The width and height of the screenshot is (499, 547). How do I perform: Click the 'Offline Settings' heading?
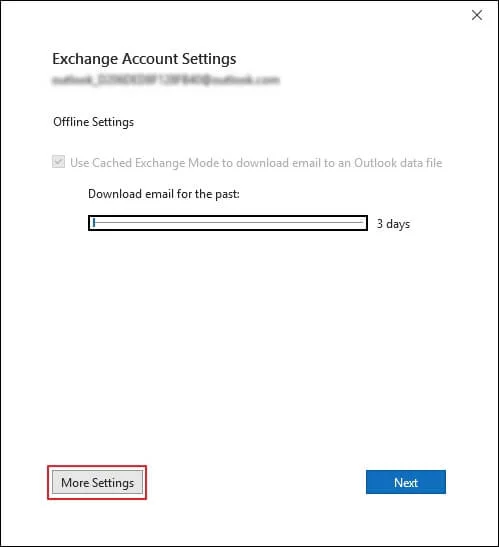click(94, 122)
